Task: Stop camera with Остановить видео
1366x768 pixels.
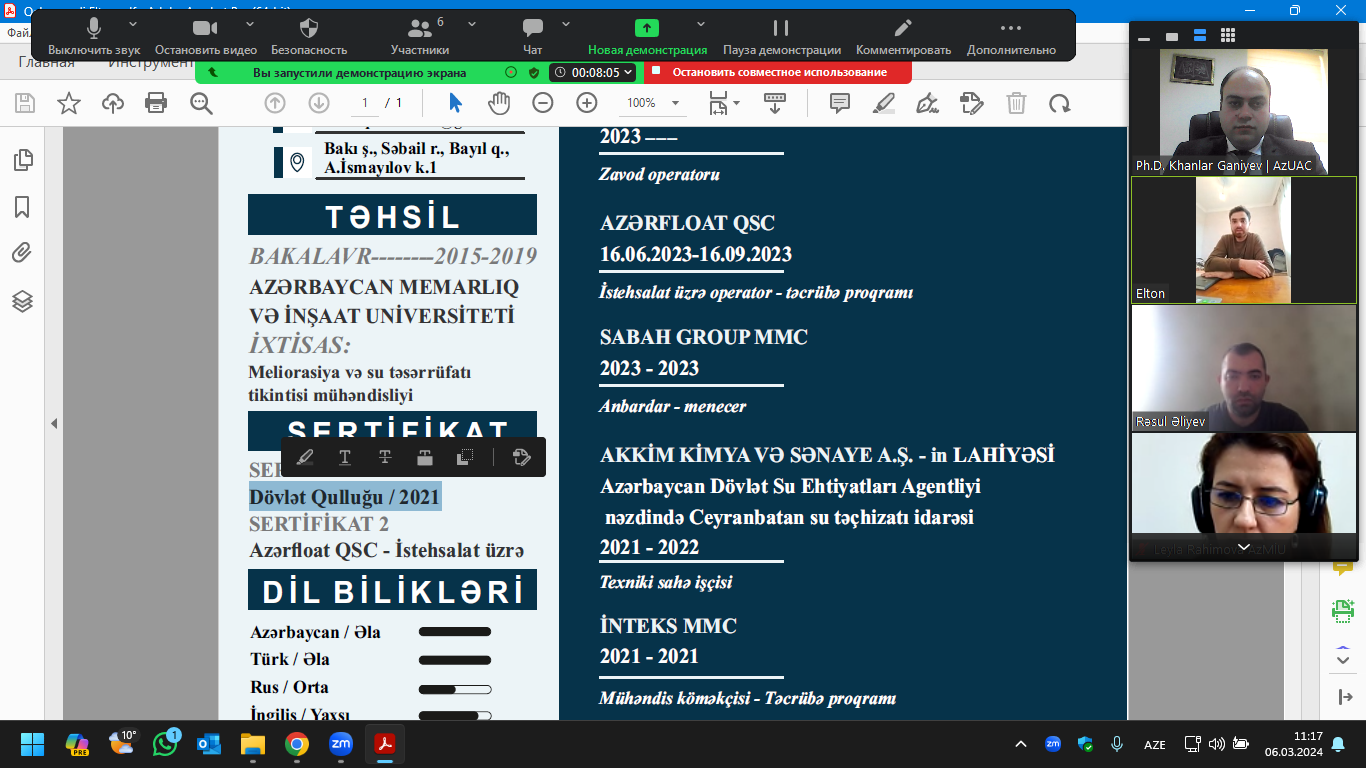Action: 205,37
